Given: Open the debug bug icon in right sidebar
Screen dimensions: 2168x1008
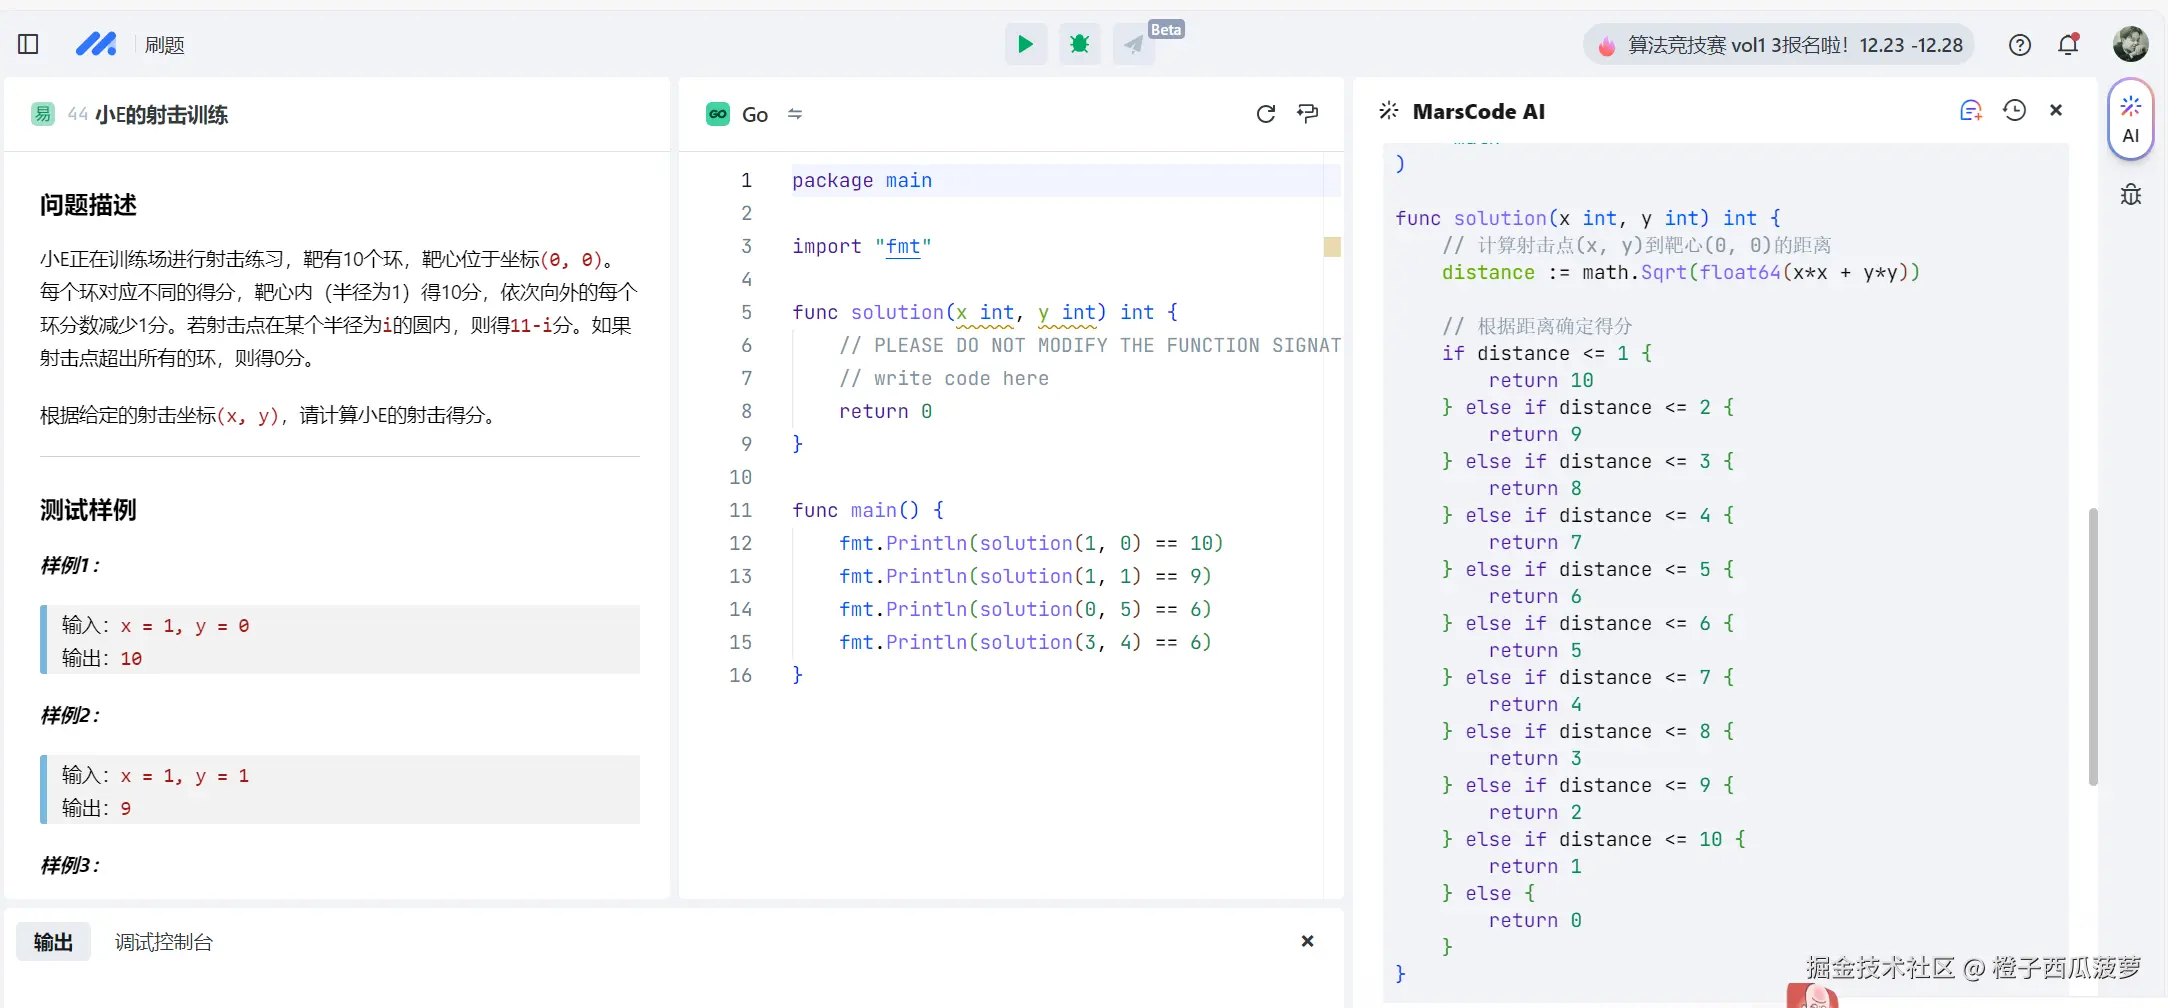Looking at the screenshot, I should [x=2130, y=195].
